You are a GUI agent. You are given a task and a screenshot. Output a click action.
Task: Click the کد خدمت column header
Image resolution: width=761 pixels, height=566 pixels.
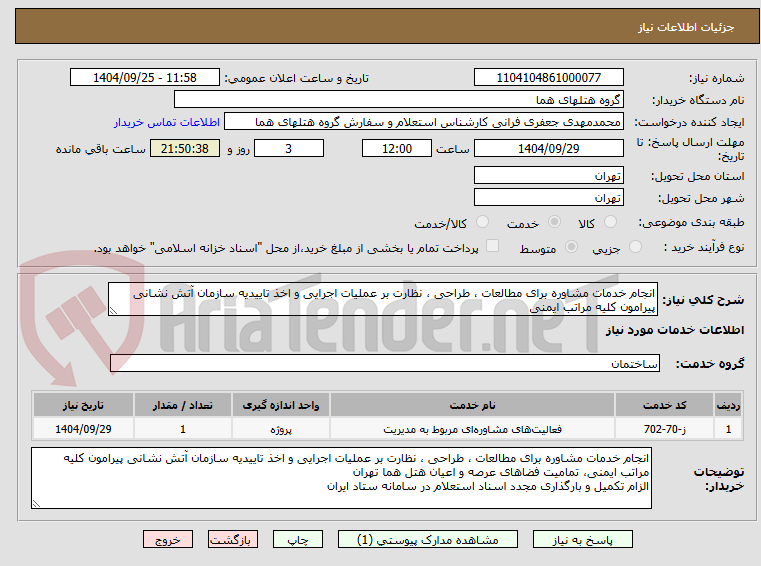coord(664,405)
